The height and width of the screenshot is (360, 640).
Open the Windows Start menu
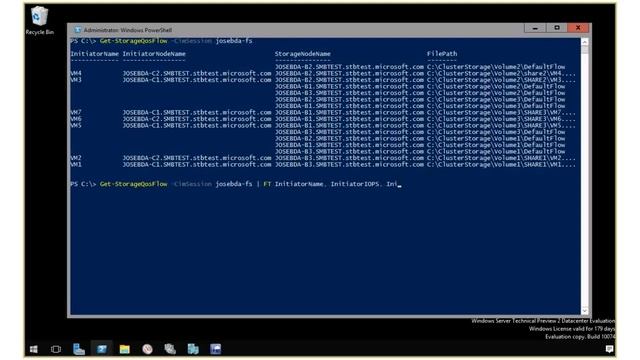33,349
